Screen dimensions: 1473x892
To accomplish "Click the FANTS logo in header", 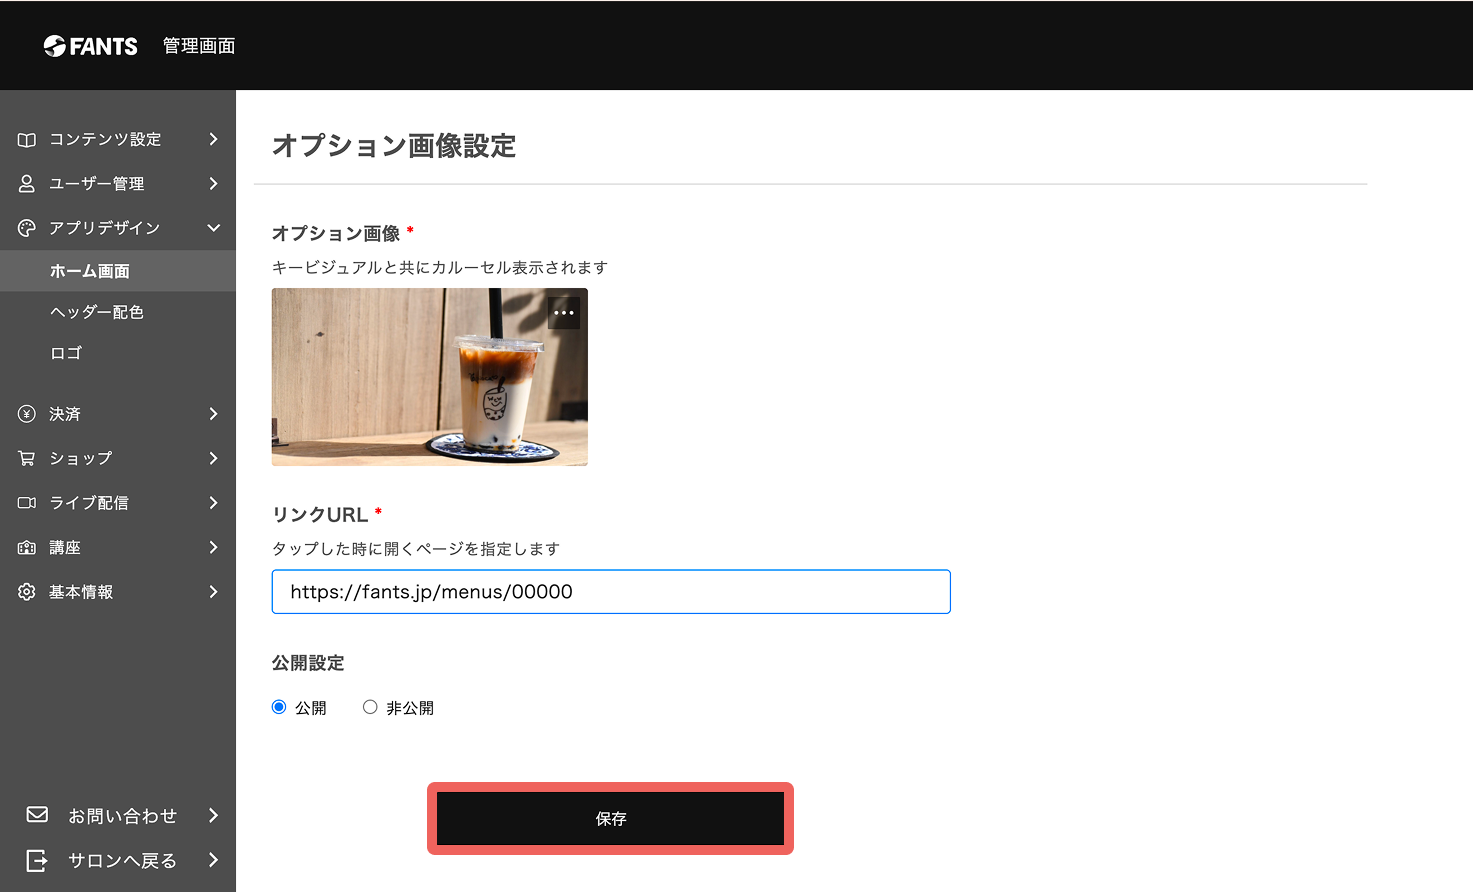I will (x=90, y=46).
